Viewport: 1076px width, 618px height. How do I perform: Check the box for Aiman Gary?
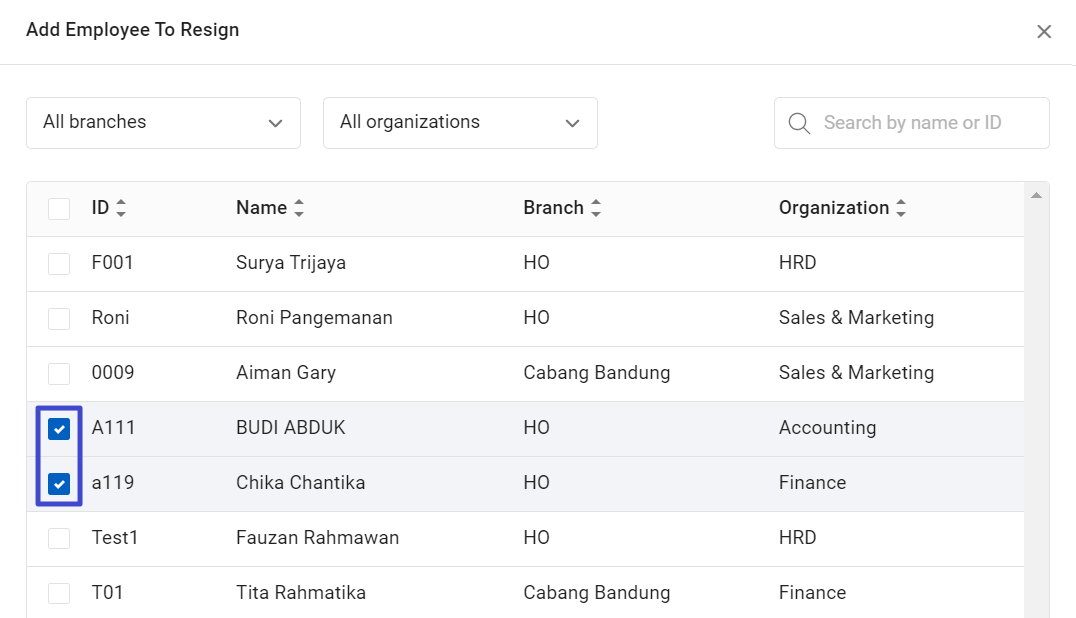(59, 374)
